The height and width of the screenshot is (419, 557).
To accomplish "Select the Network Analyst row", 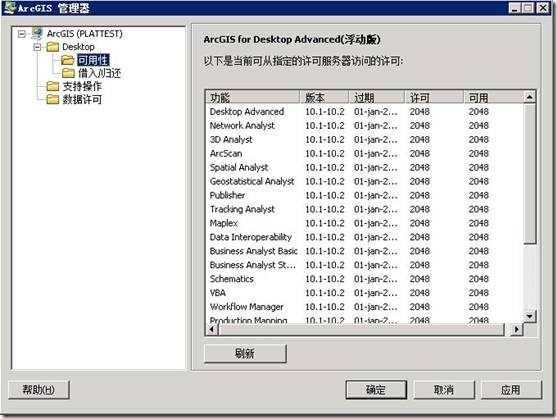I will [364, 125].
